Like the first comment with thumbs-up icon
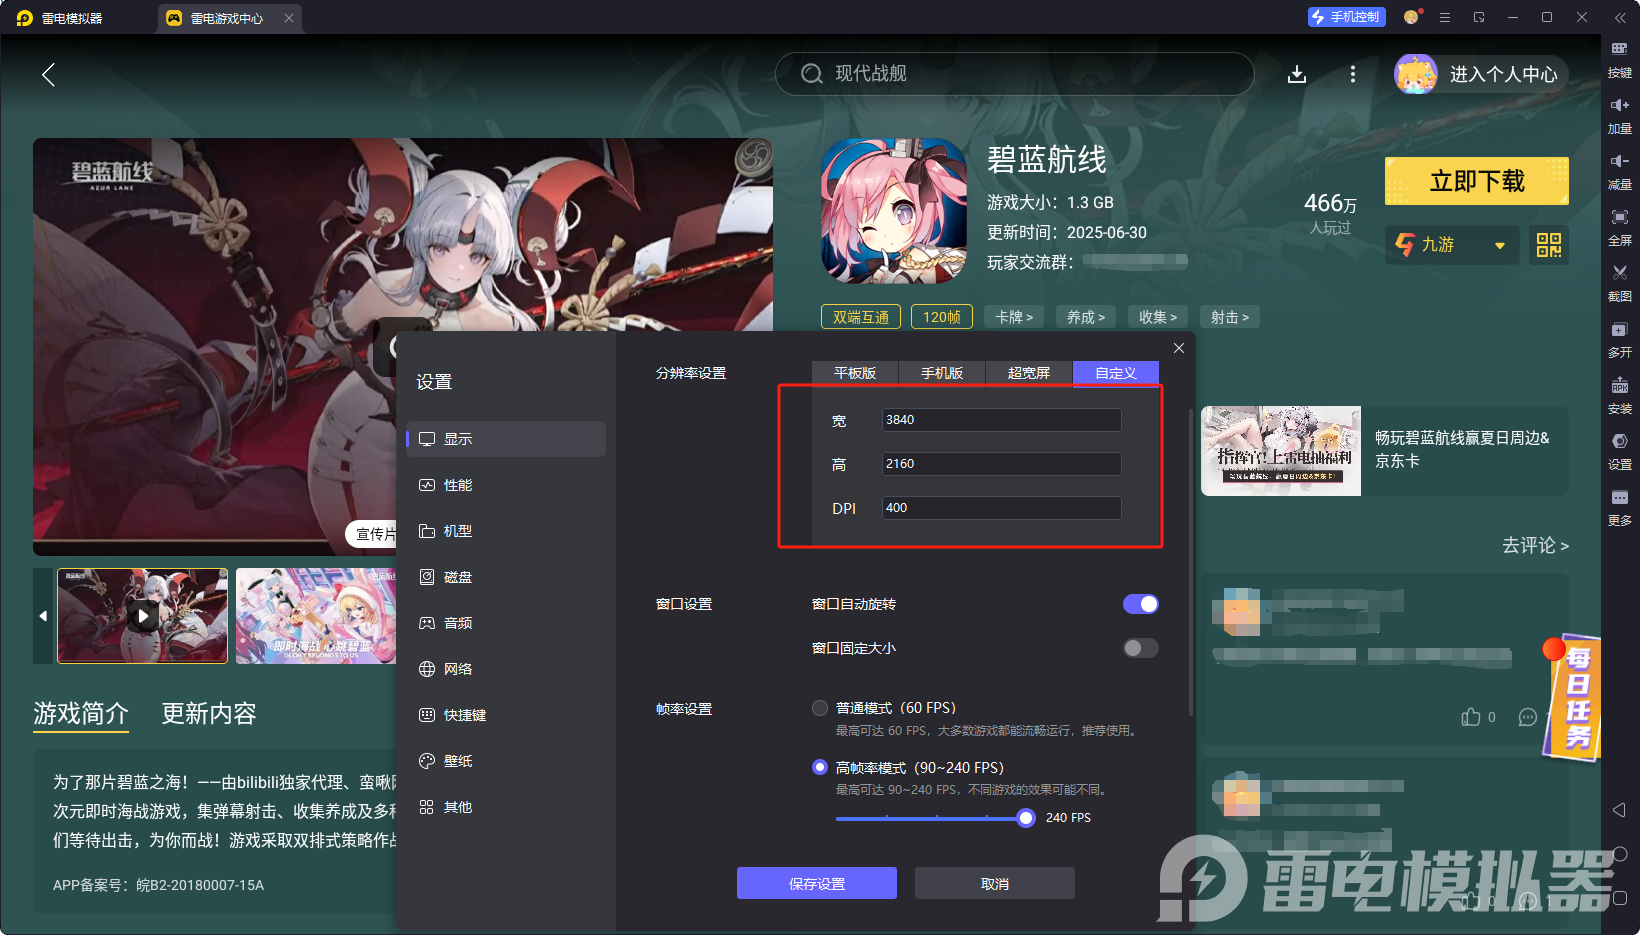This screenshot has height=935, width=1640. tap(1471, 717)
